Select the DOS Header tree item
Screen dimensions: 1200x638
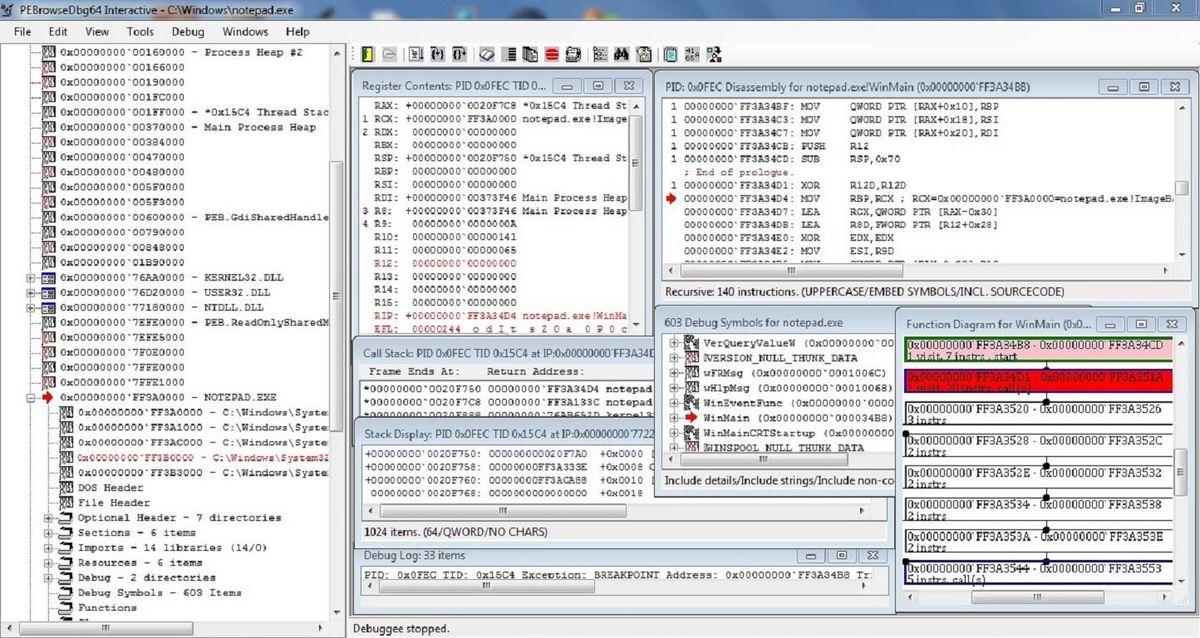tap(110, 488)
